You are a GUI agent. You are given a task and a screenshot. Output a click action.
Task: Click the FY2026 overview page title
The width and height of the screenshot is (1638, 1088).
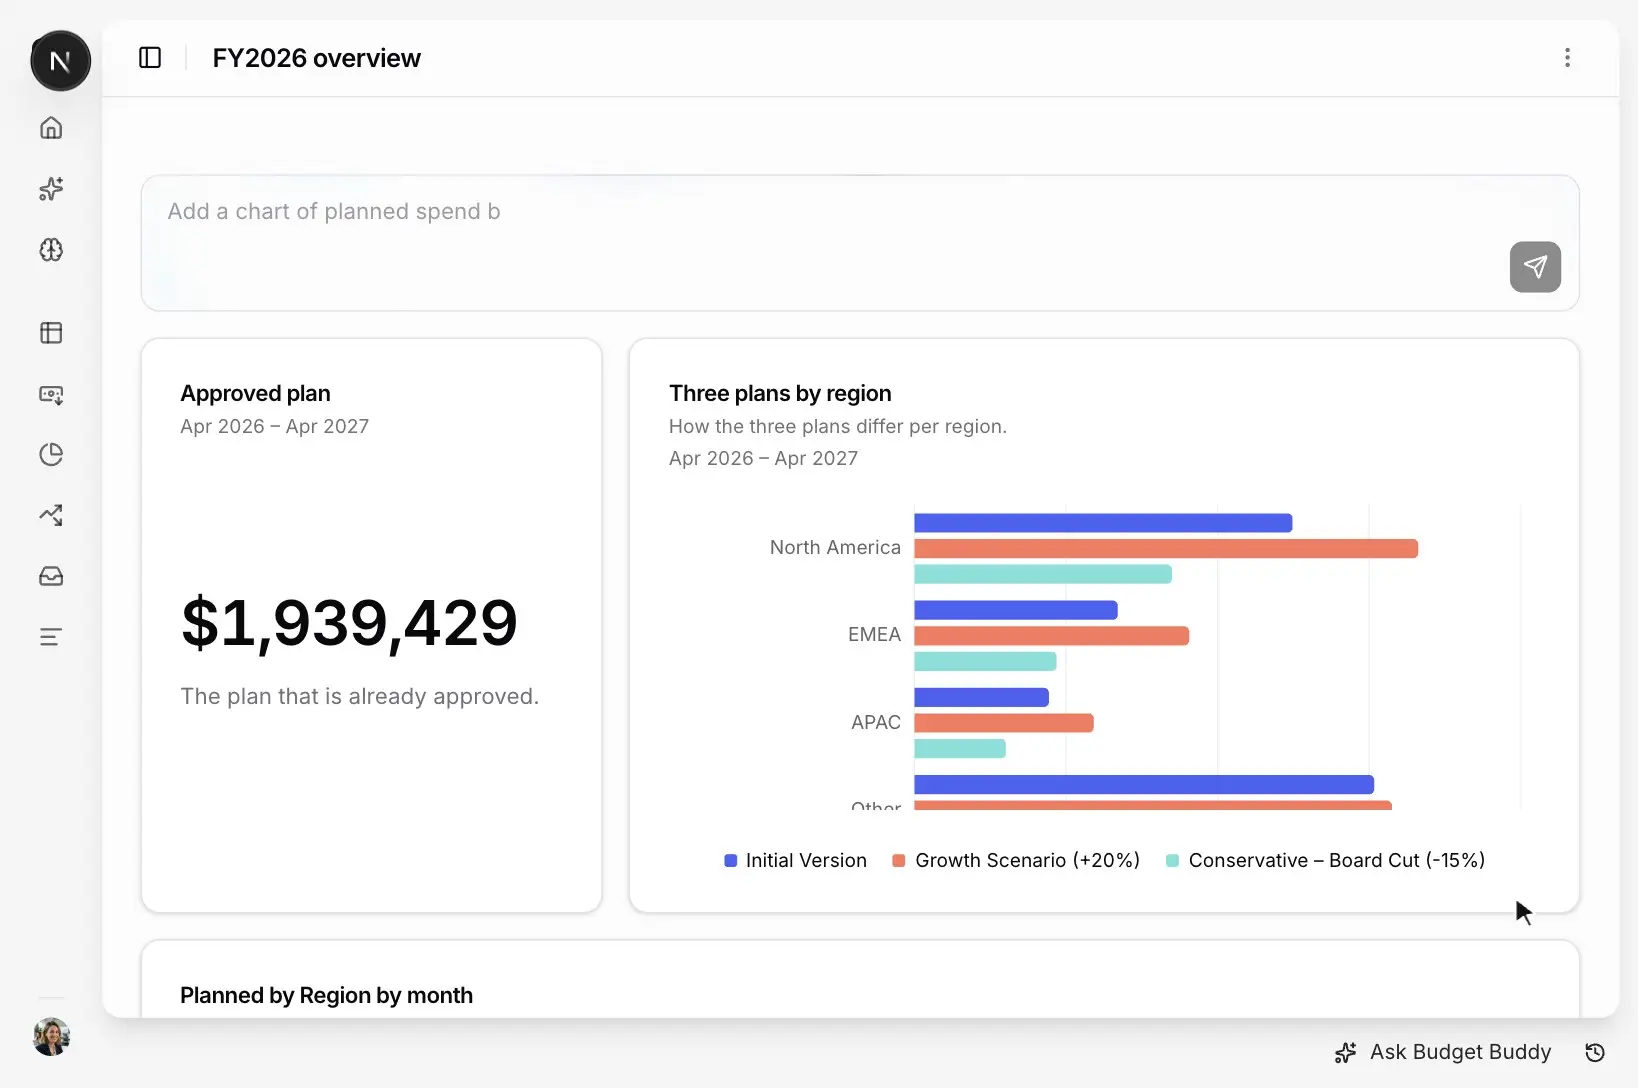coord(316,58)
